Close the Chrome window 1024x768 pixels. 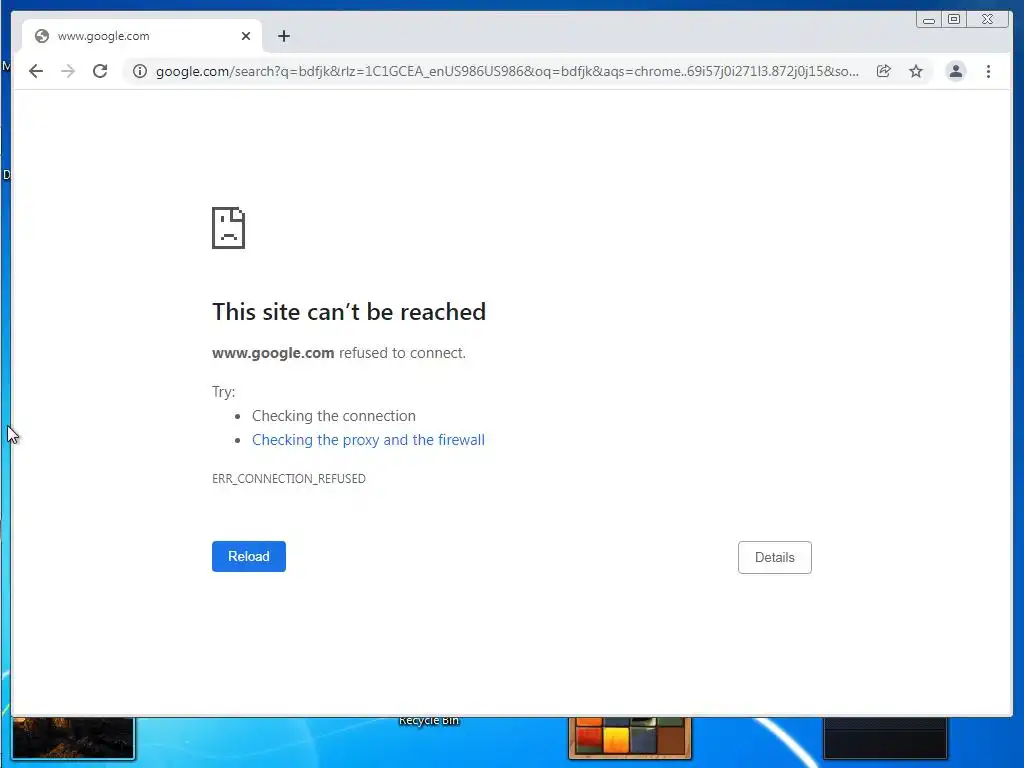pos(988,20)
